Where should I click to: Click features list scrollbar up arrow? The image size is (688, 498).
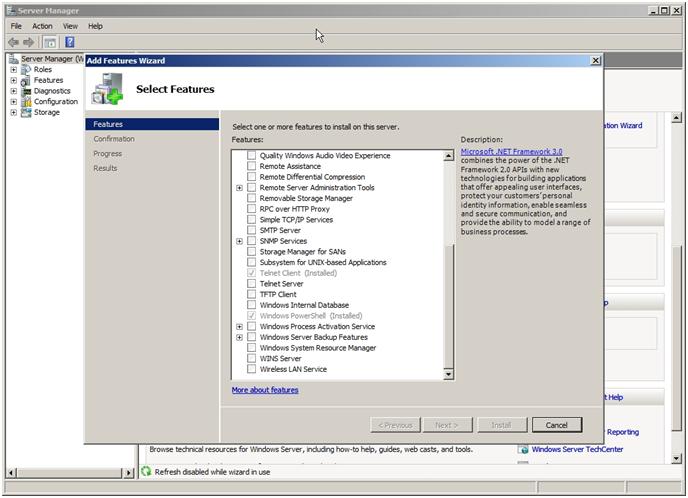[448, 156]
